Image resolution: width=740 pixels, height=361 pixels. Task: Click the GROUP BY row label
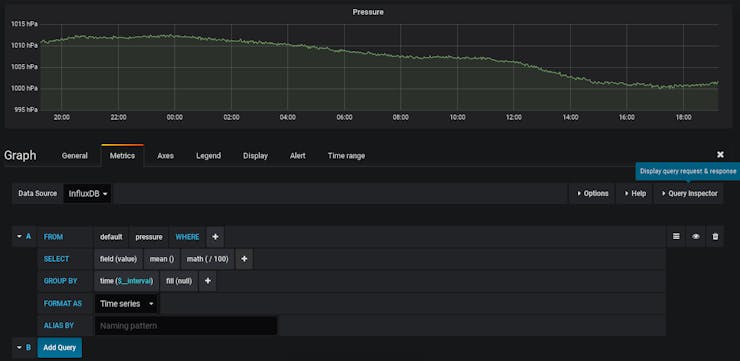60,281
